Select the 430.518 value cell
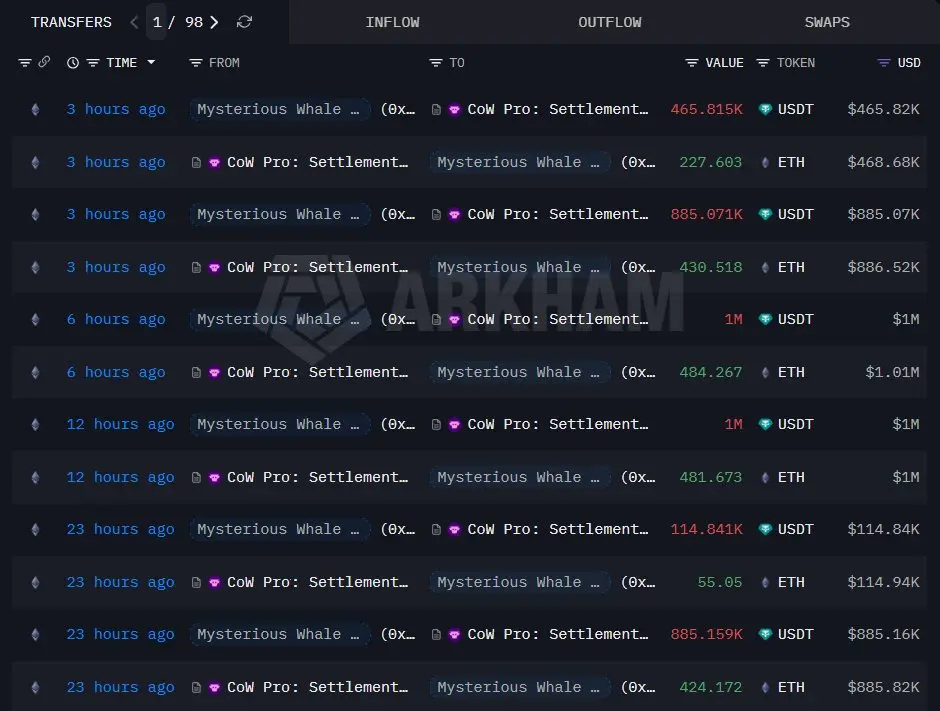The height and width of the screenshot is (711, 940). [x=710, y=267]
